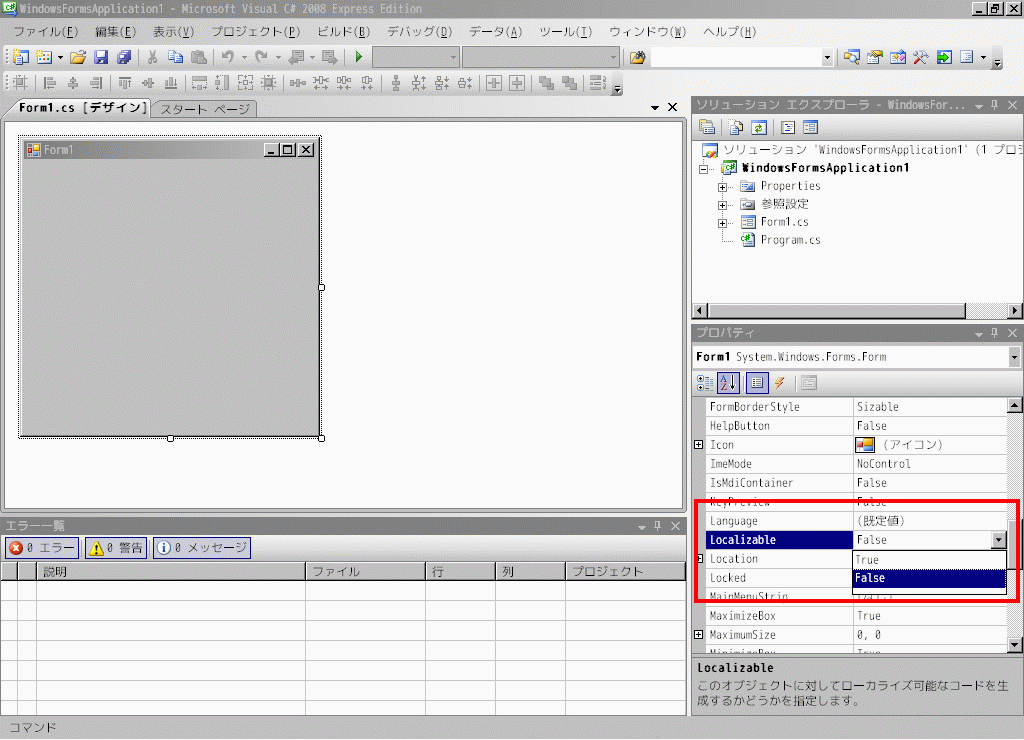1024x740 pixels.
Task: Click the Align Lefts layout icon
Action: (50, 83)
